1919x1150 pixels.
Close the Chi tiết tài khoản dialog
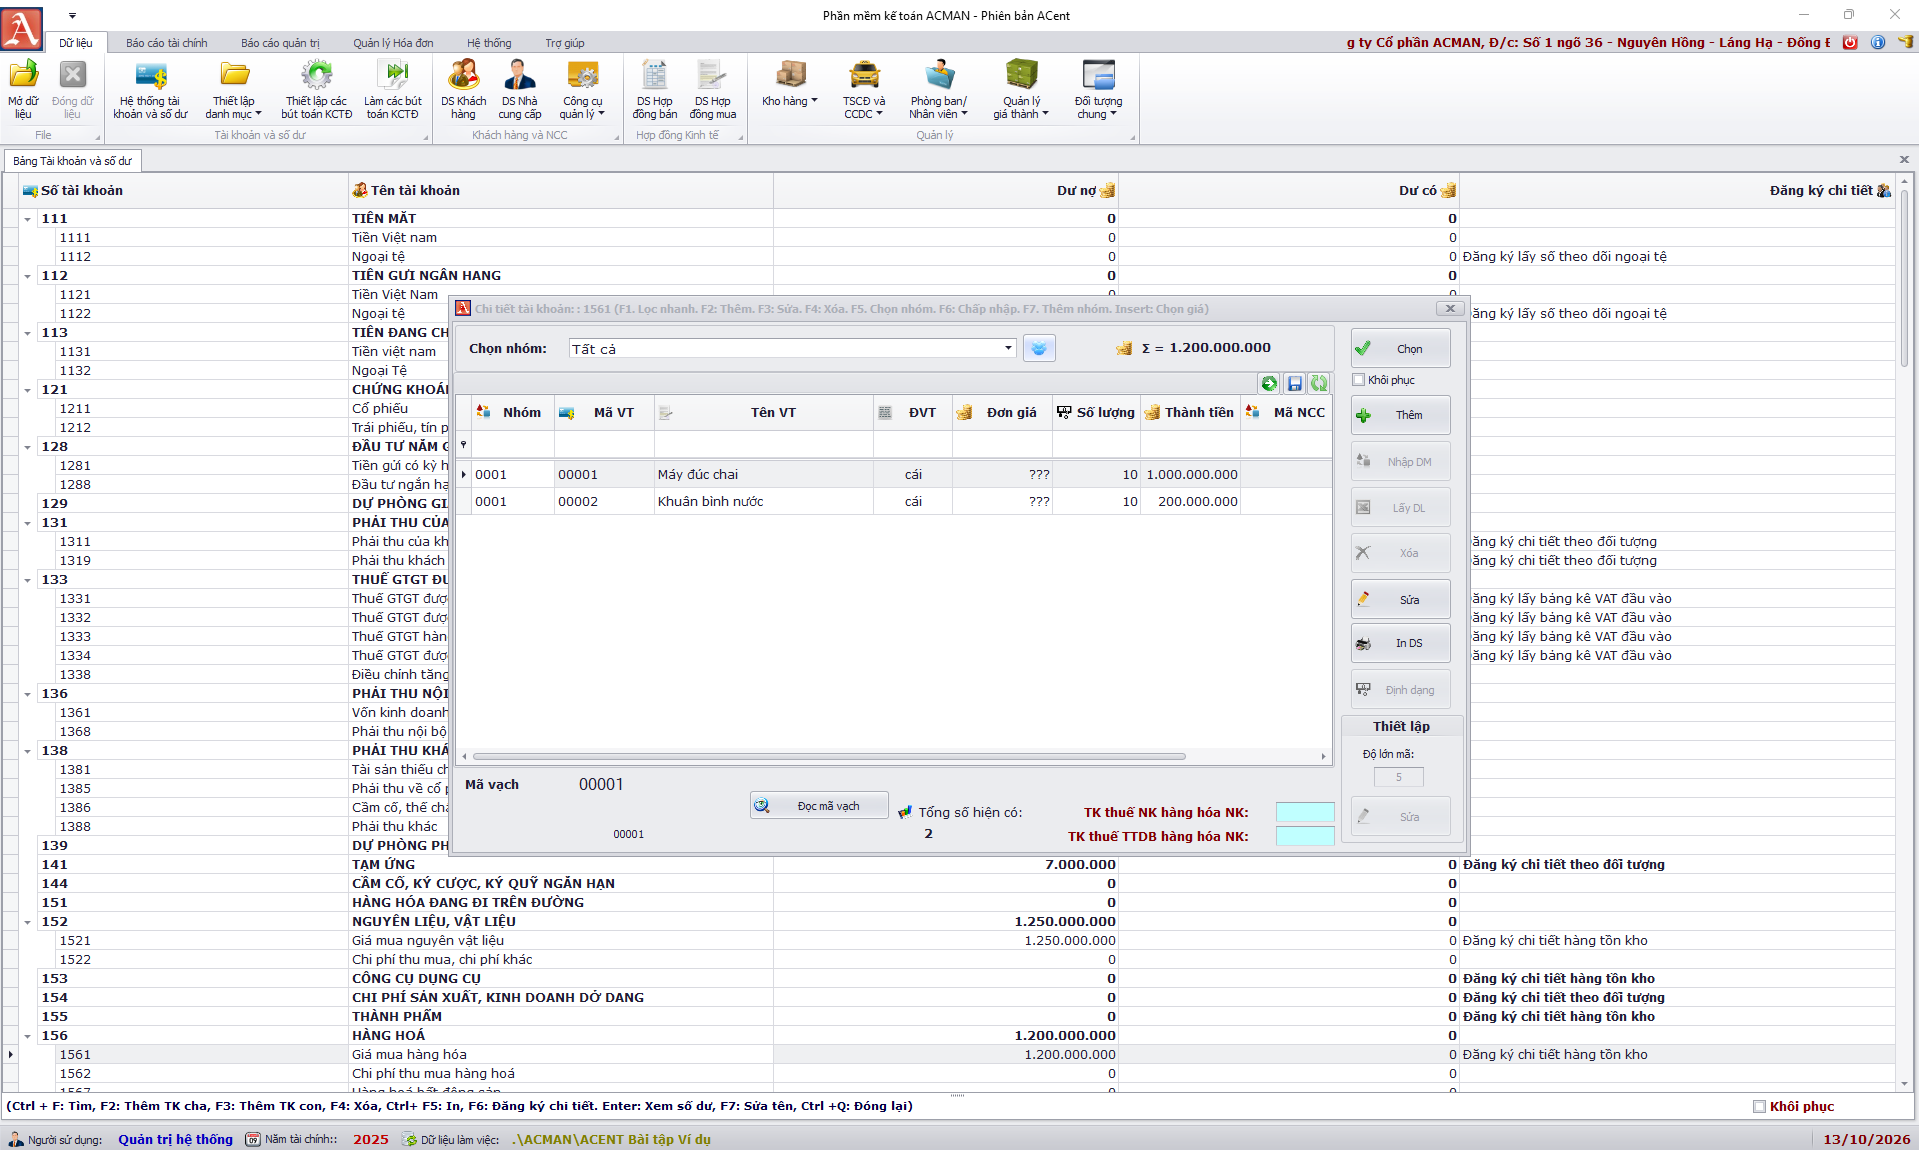pyautogui.click(x=1450, y=308)
